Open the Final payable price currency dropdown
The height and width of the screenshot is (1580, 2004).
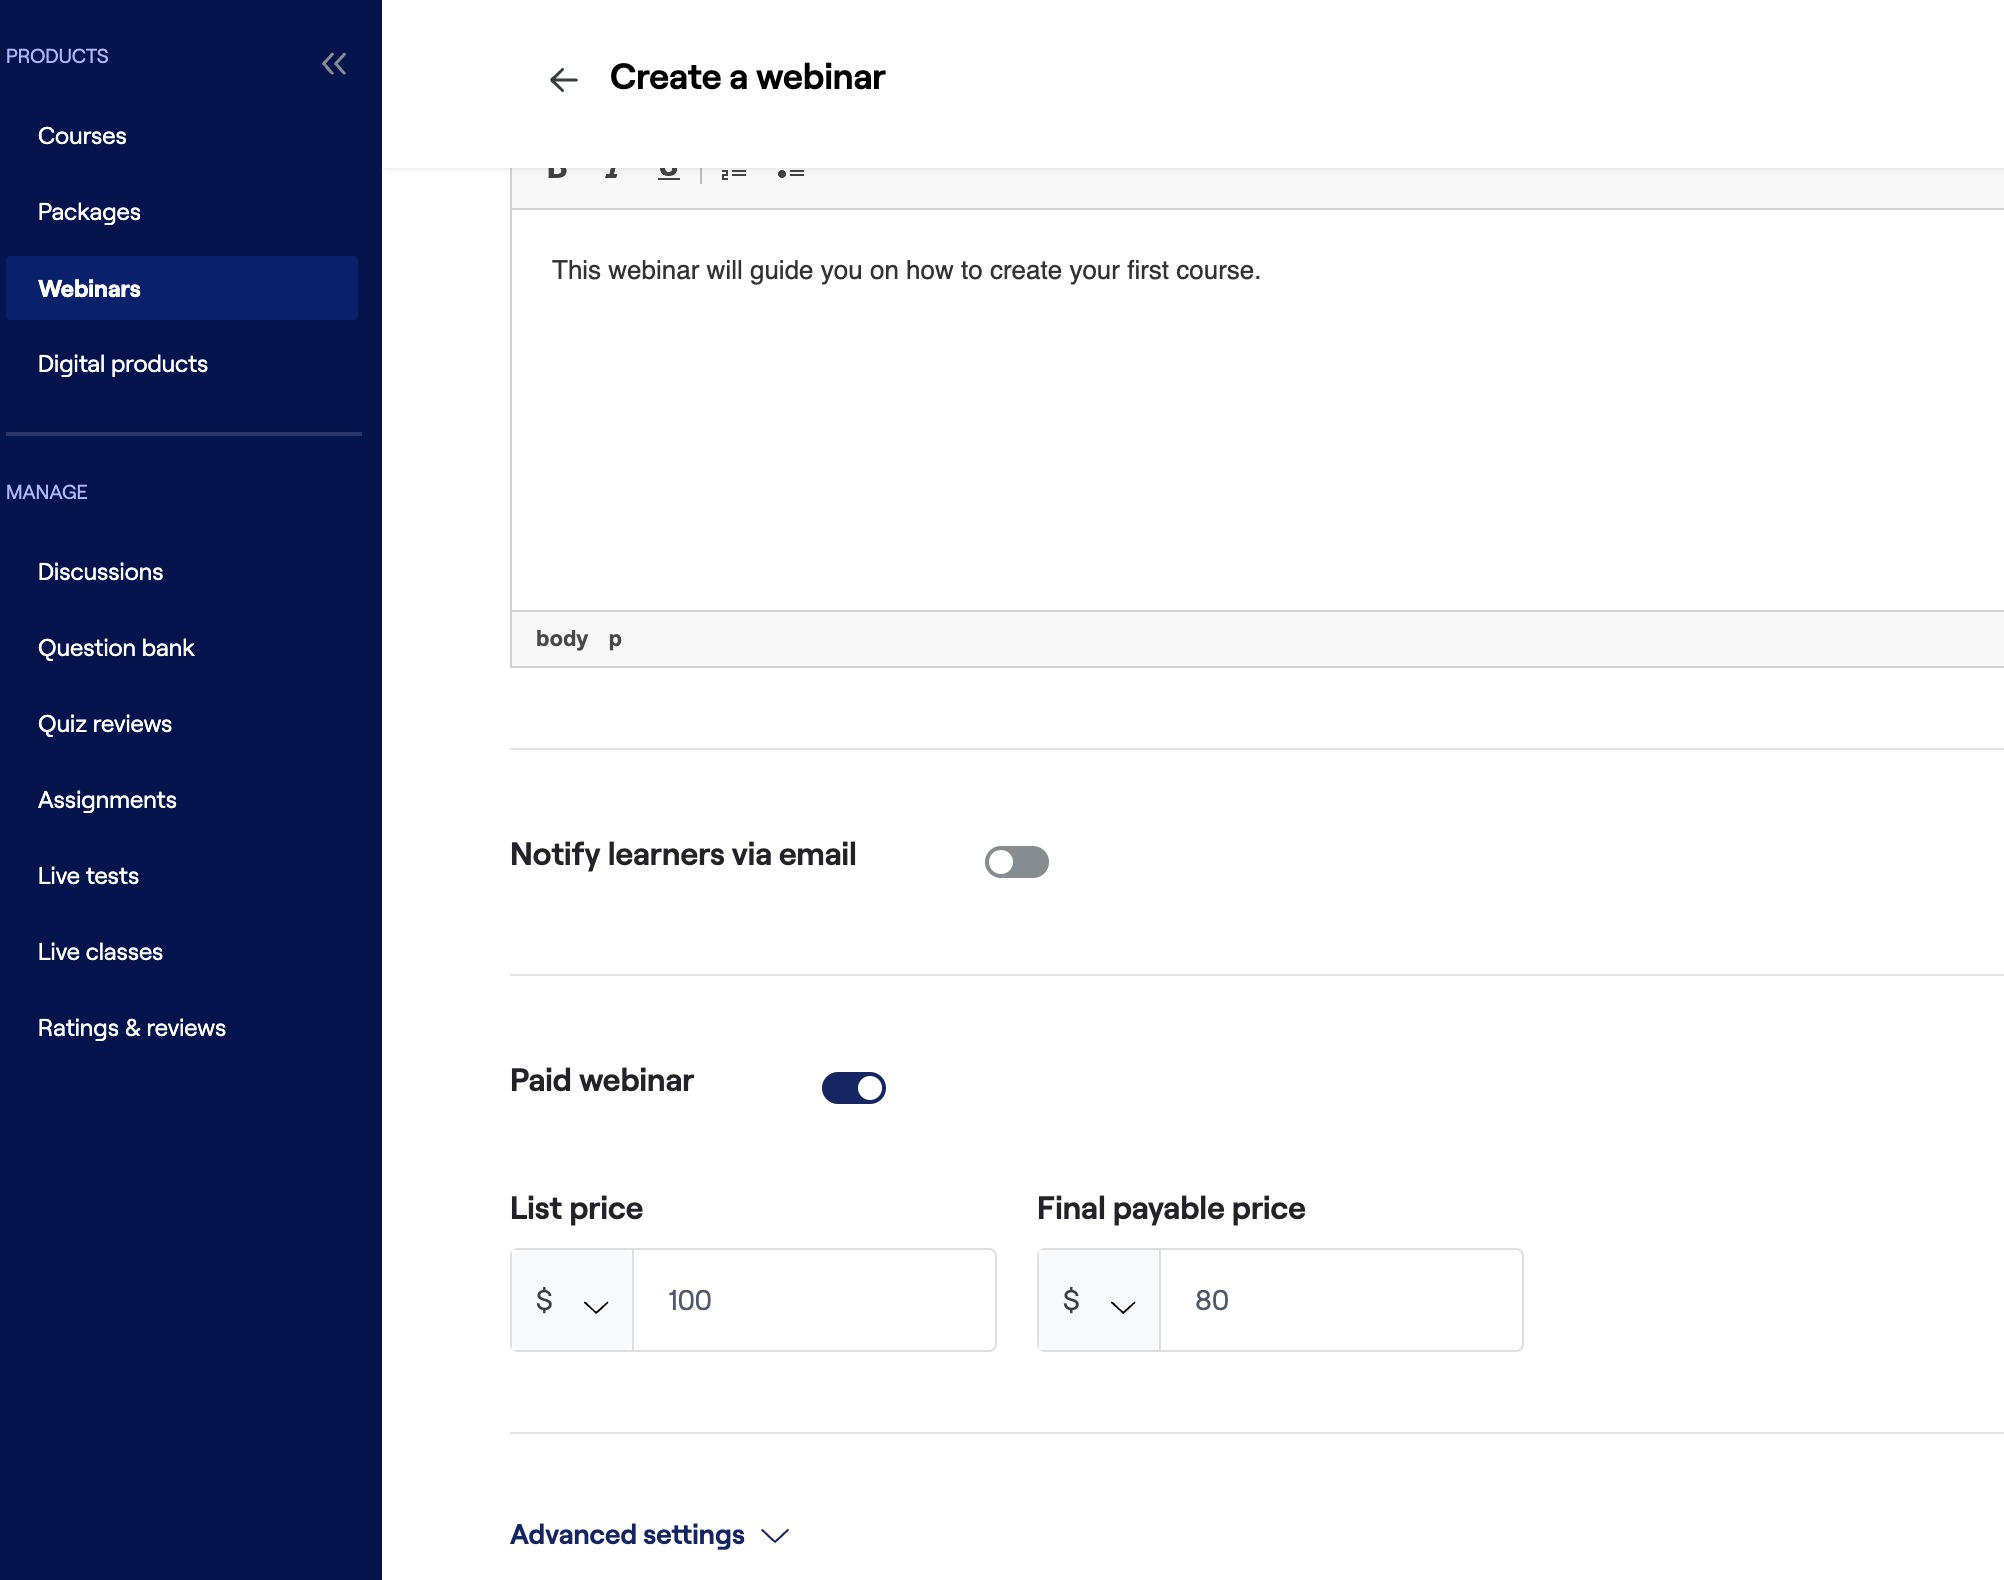coord(1099,1301)
